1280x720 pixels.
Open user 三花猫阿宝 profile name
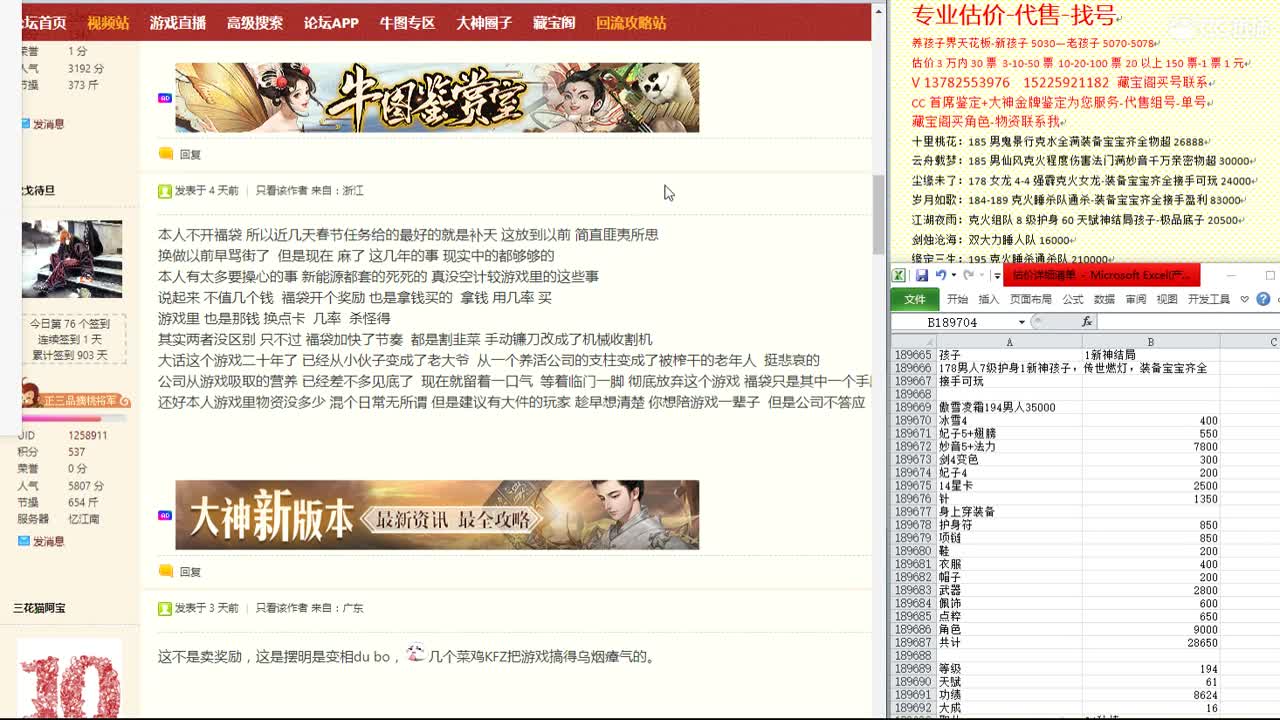point(39,607)
